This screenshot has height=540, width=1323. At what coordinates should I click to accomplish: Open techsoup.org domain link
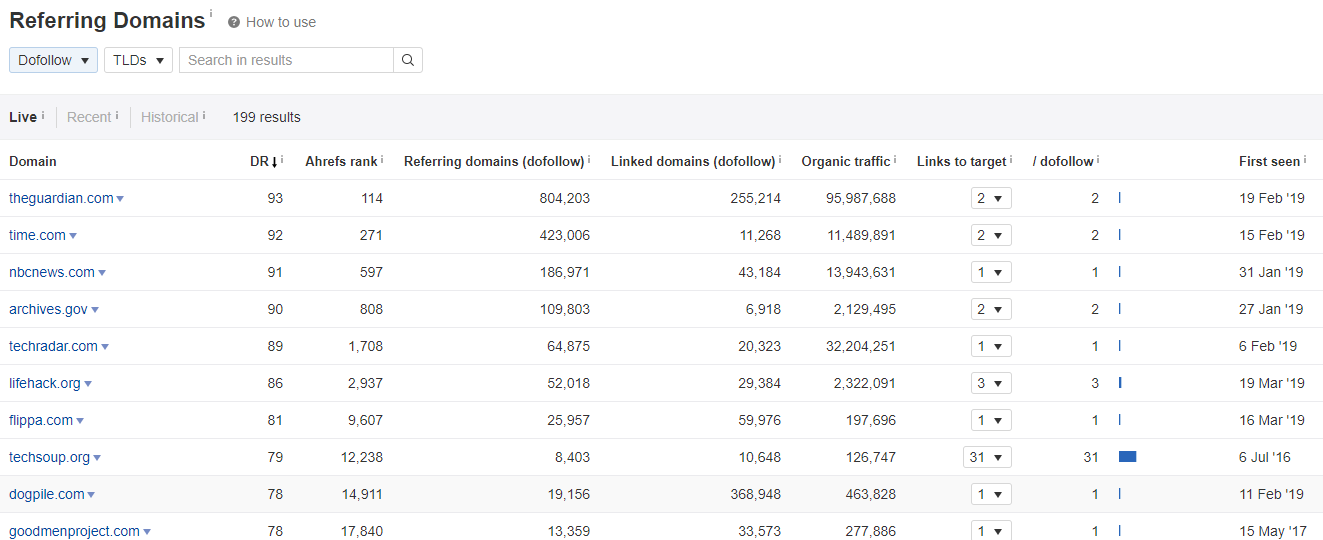point(49,457)
